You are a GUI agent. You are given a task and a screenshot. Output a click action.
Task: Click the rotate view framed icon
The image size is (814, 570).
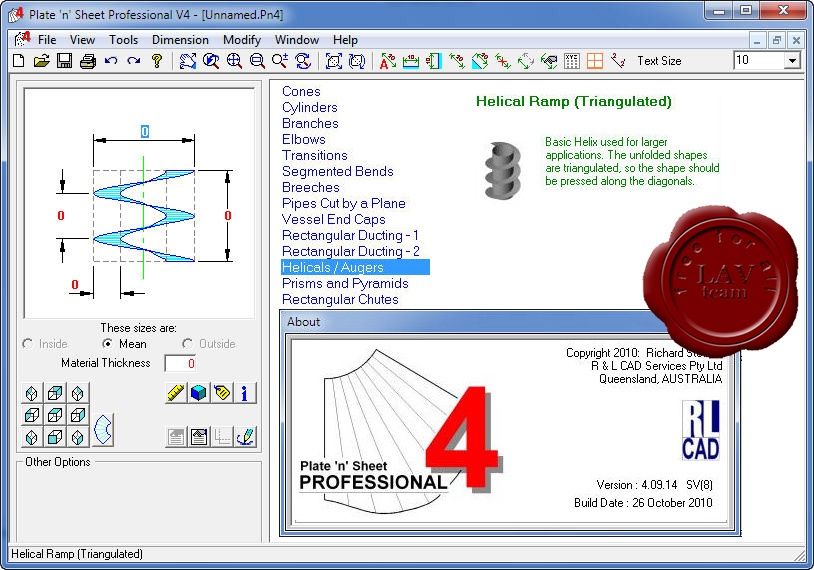tap(357, 61)
